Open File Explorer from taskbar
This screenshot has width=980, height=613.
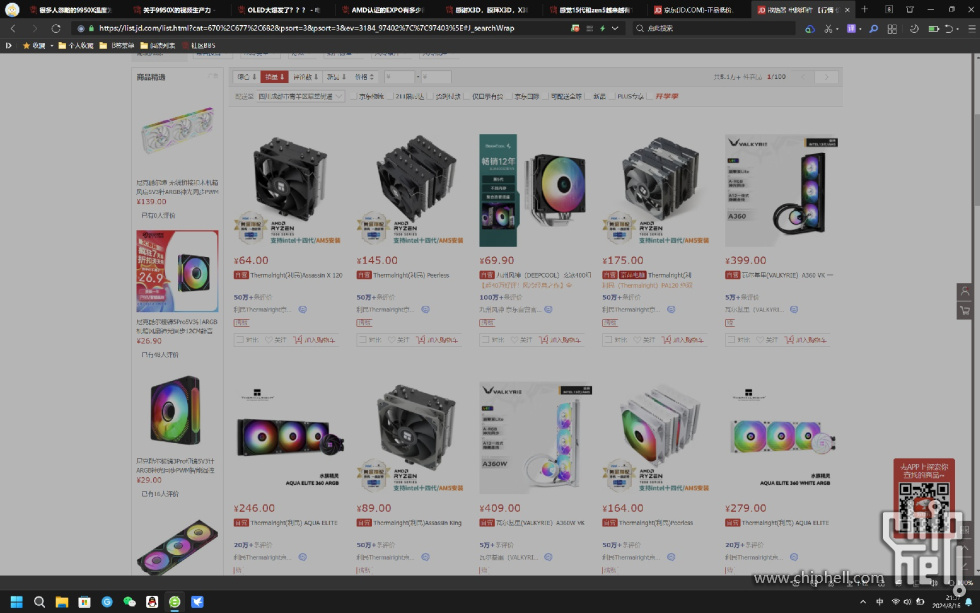click(61, 602)
